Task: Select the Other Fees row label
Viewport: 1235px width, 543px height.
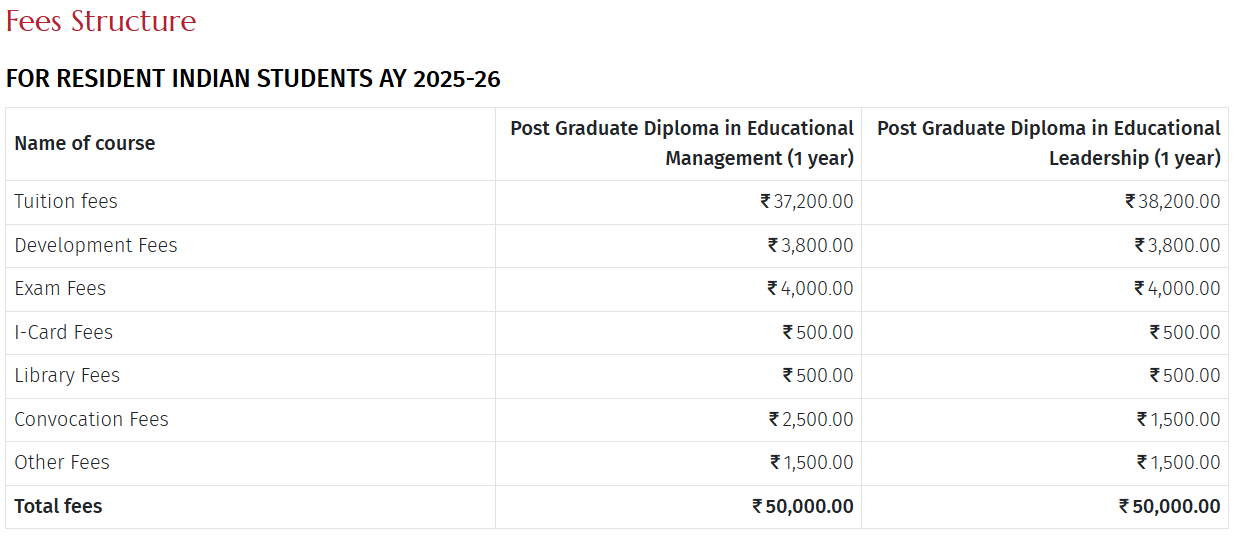Action: 62,462
